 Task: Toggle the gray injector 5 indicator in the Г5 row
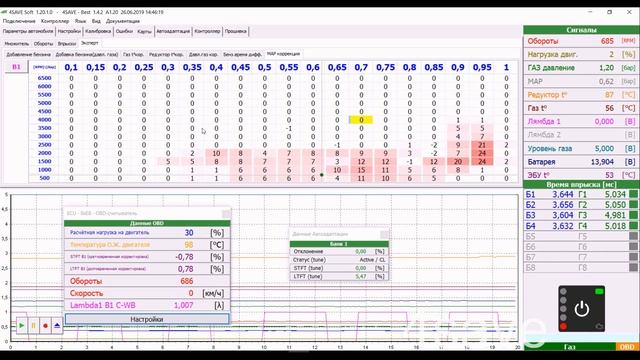point(634,236)
